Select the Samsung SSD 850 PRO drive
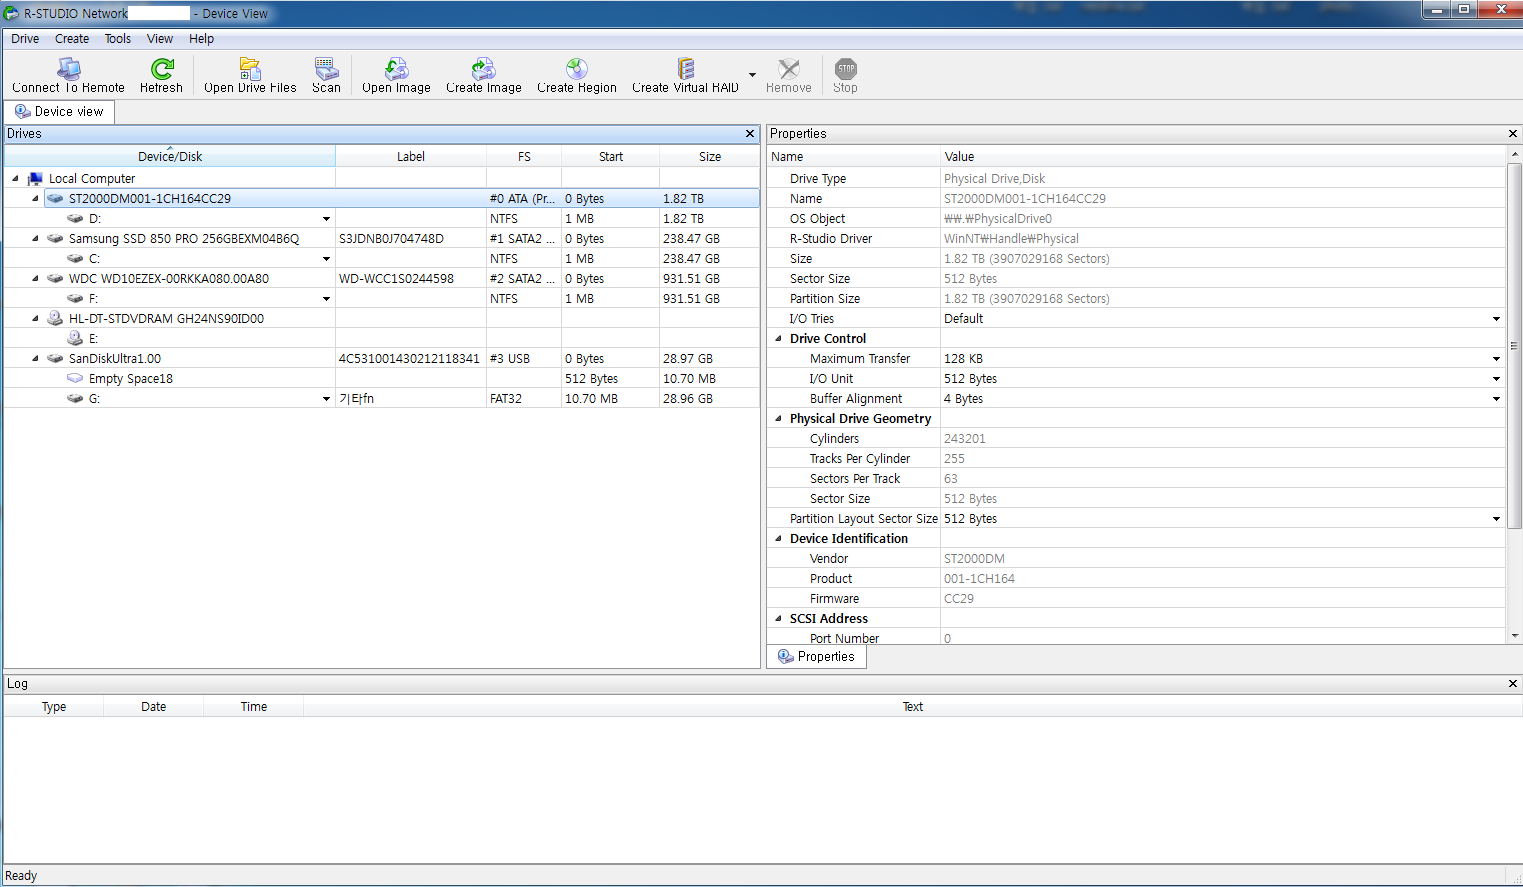 184,239
